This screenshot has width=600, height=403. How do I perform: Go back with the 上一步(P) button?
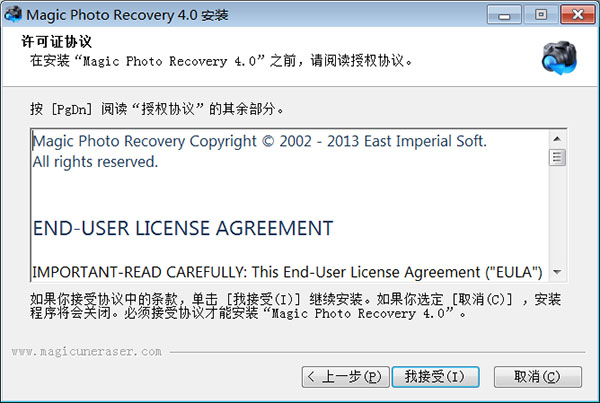[x=346, y=377]
